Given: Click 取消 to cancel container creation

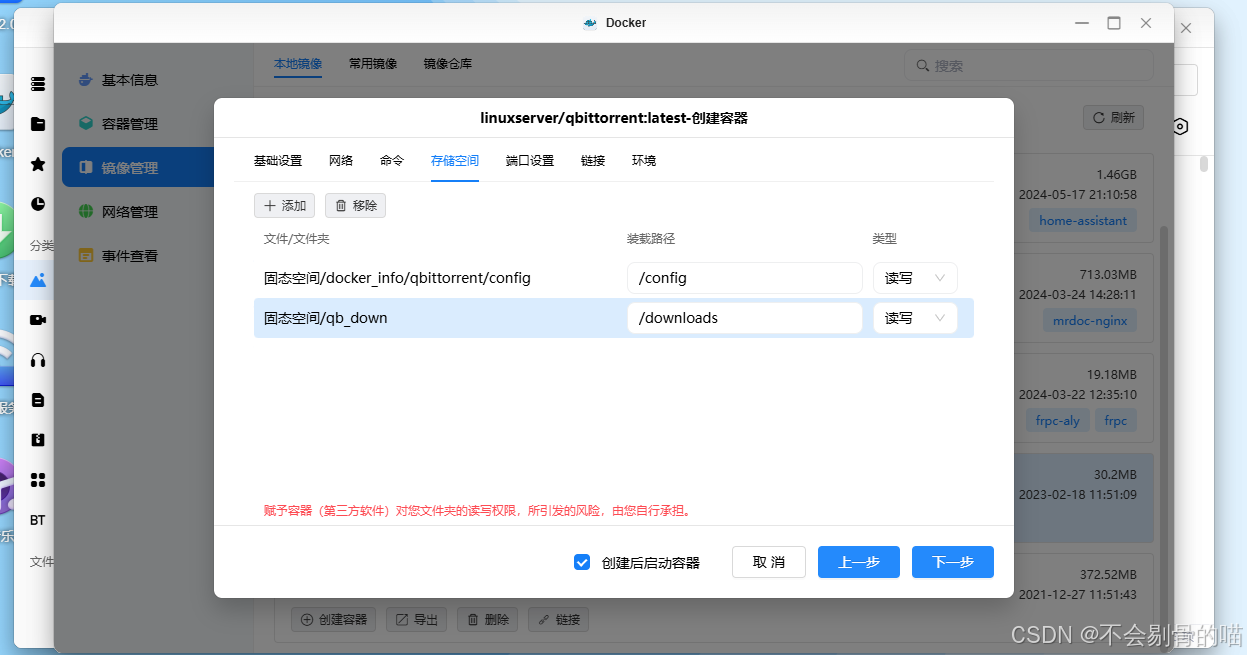Looking at the screenshot, I should pos(769,562).
